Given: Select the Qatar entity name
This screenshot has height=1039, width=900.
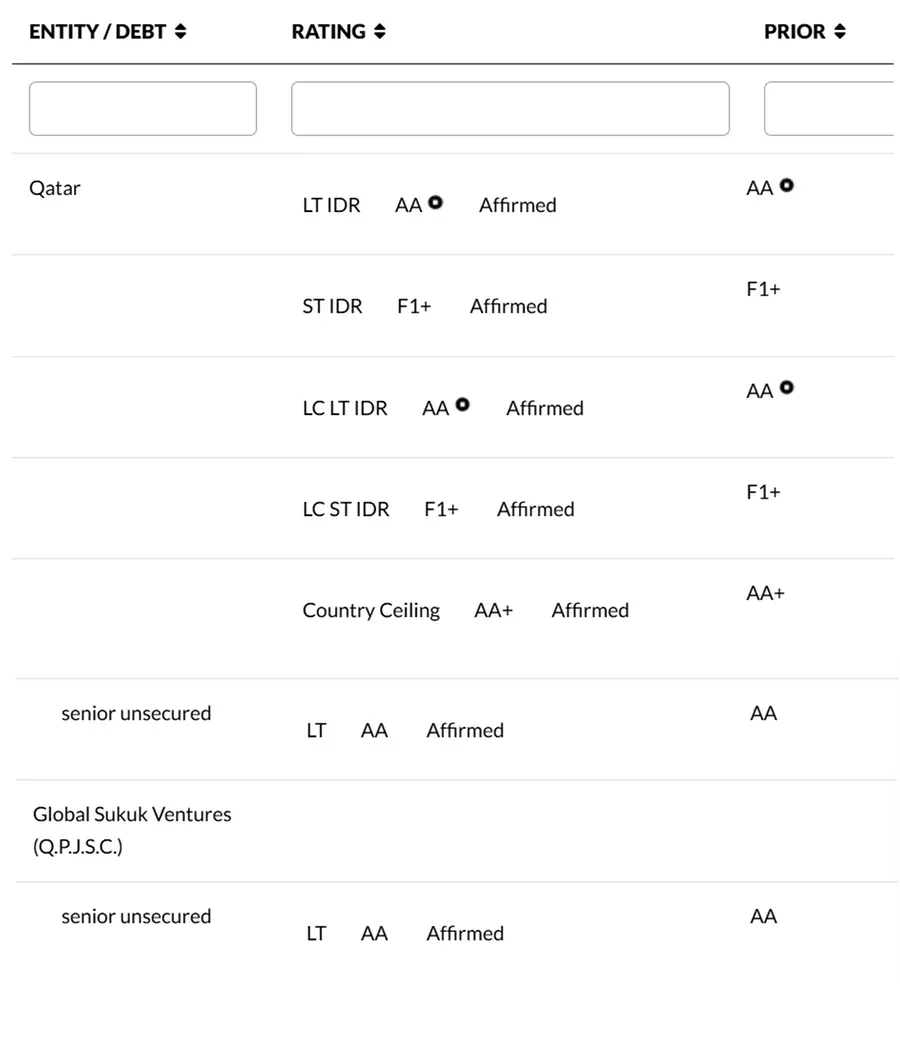Looking at the screenshot, I should click(x=55, y=188).
